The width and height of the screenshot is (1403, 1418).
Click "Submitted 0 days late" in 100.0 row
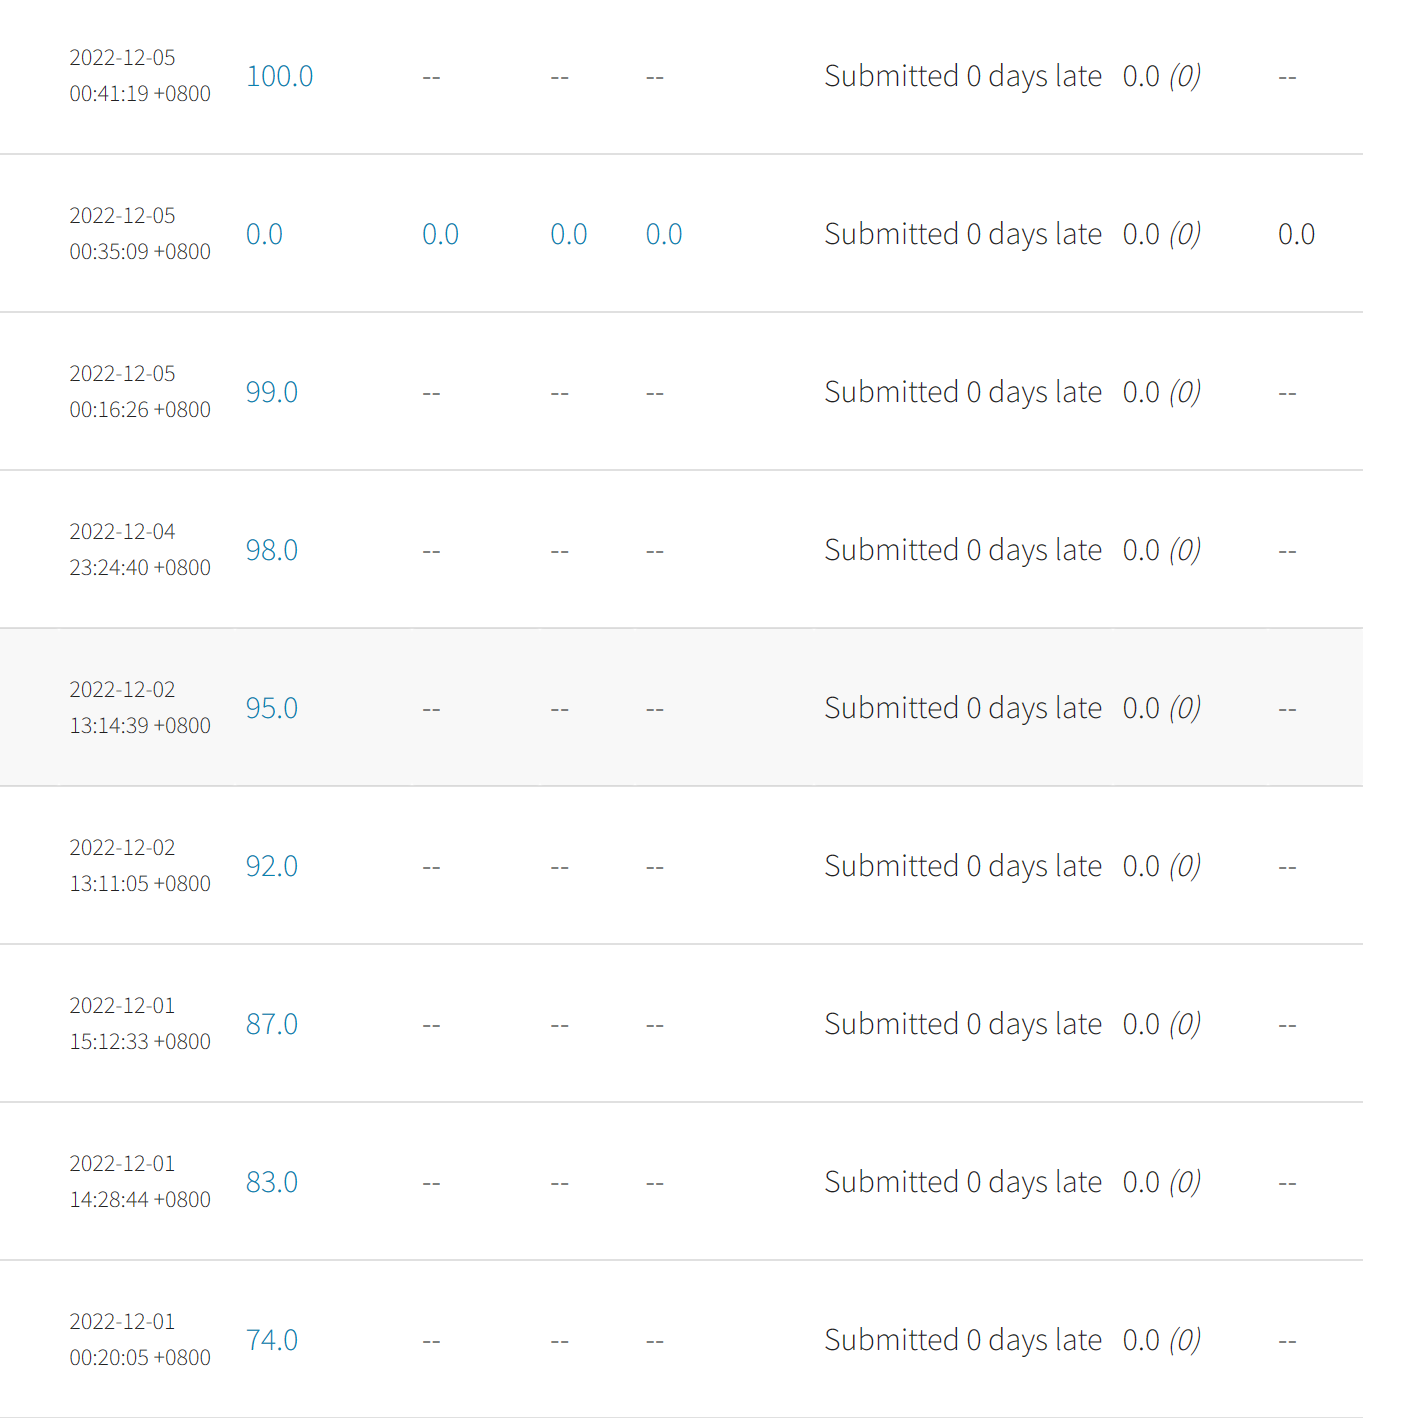click(x=962, y=77)
